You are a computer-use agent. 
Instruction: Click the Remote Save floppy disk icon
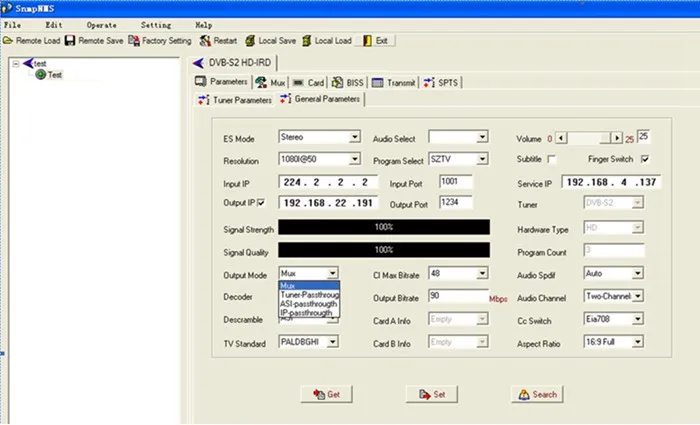coord(70,41)
